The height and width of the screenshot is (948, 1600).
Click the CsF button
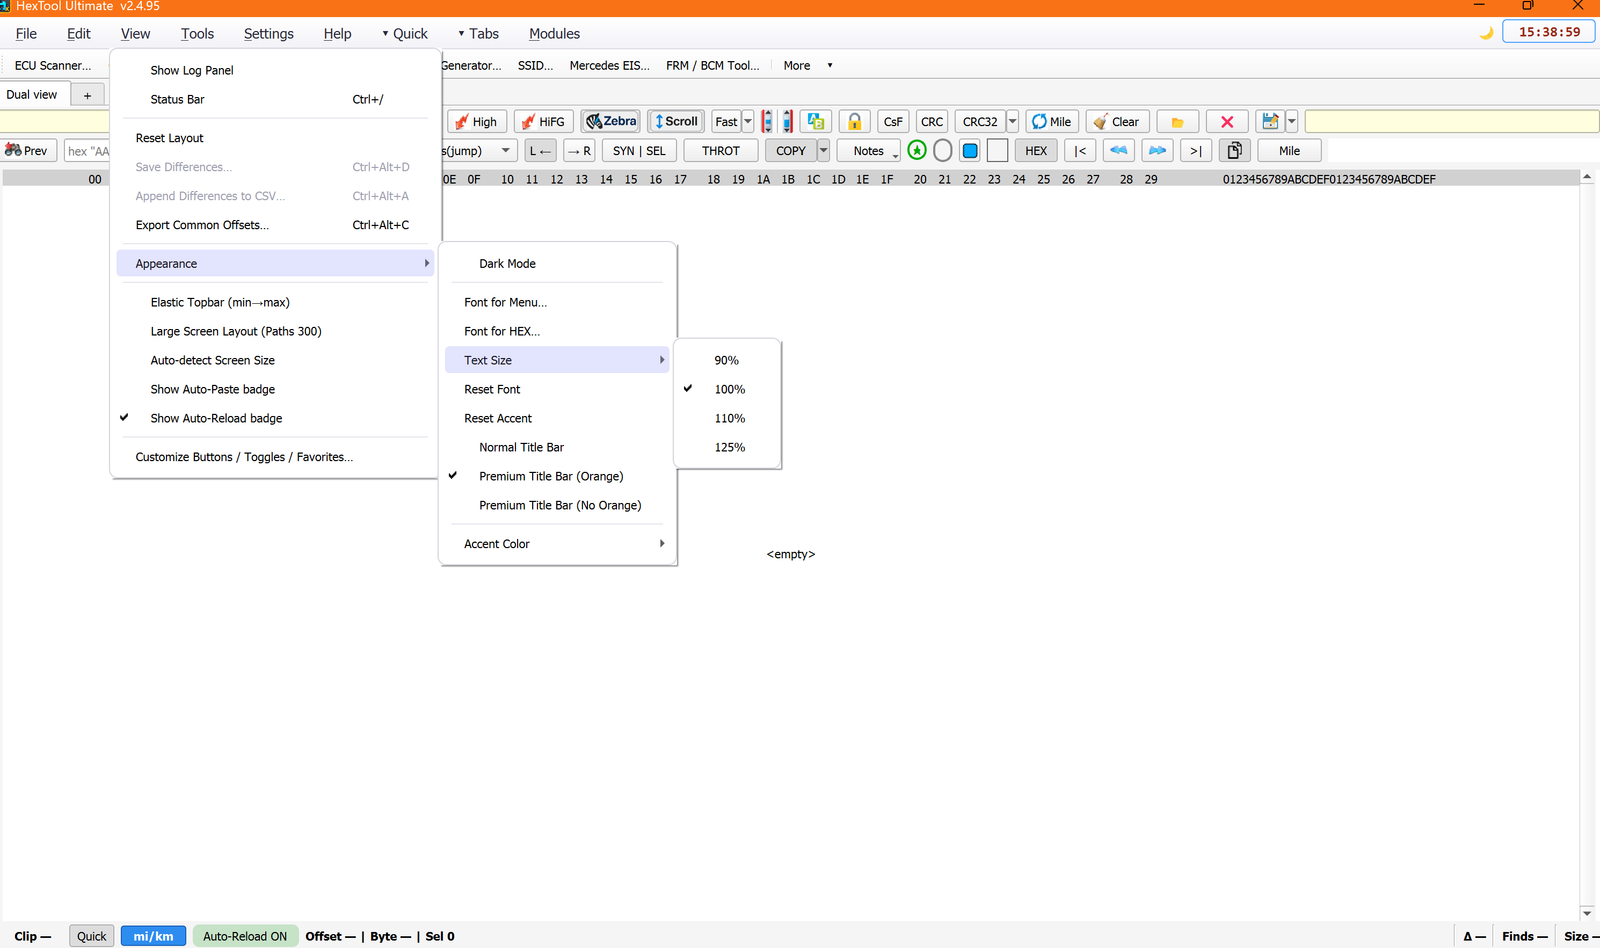(x=893, y=122)
